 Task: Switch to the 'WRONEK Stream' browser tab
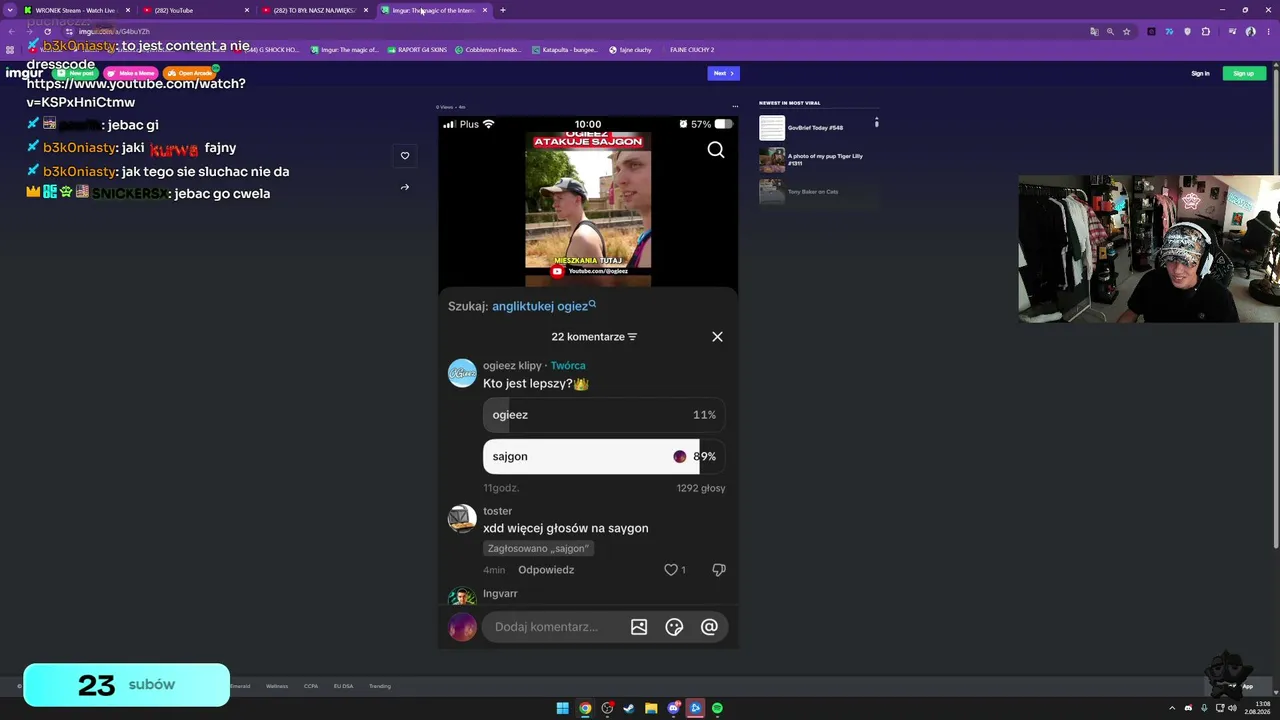pos(78,10)
